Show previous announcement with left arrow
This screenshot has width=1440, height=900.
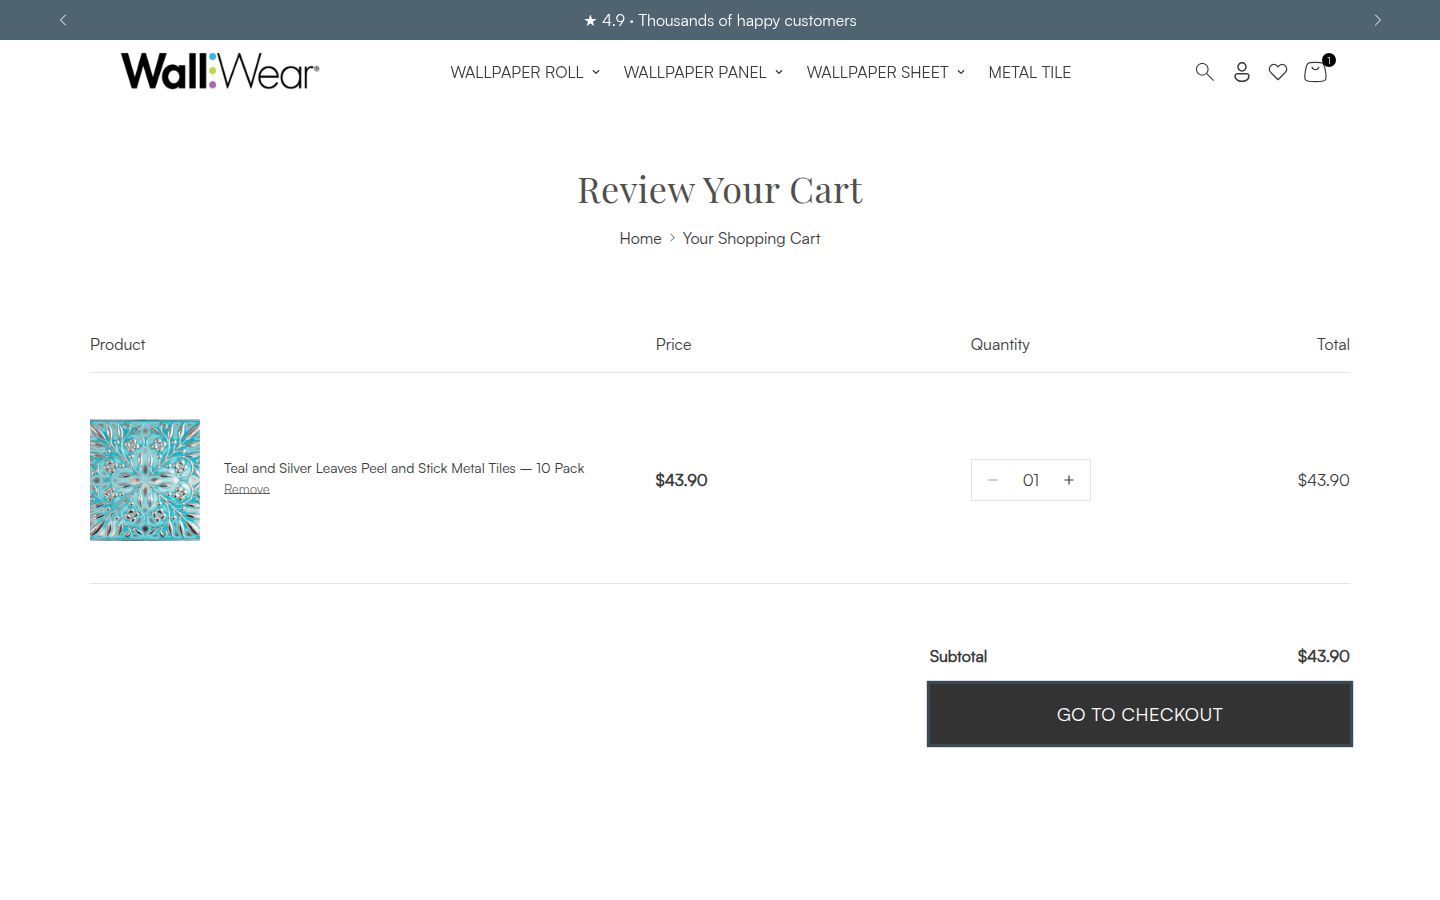point(63,20)
